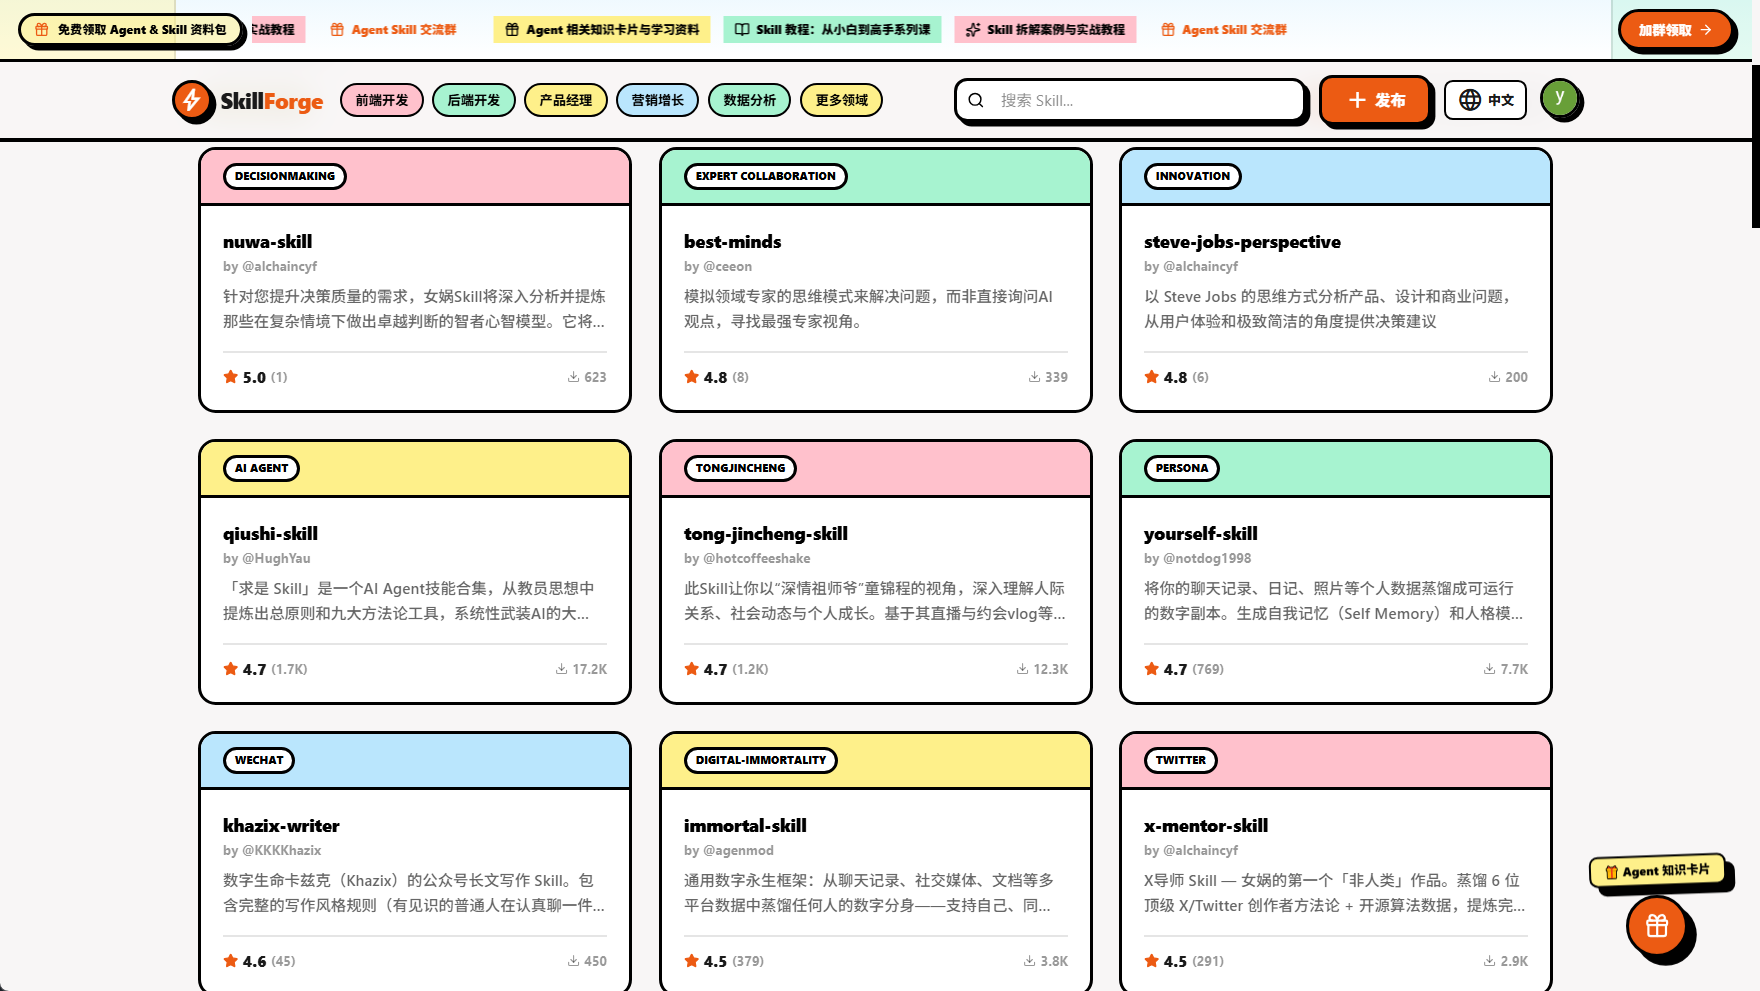This screenshot has height=991, width=1760.
Task: Select the 前端开发 category
Action: pos(382,100)
